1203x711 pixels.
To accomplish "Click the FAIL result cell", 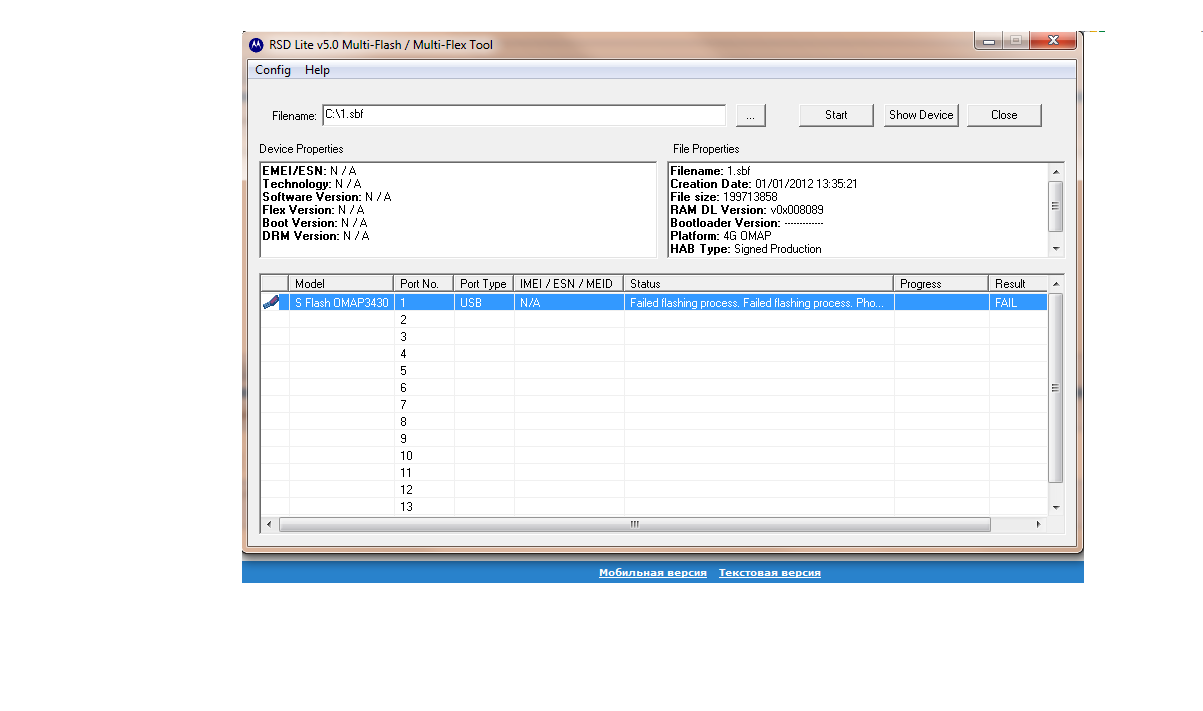I will [x=1018, y=302].
